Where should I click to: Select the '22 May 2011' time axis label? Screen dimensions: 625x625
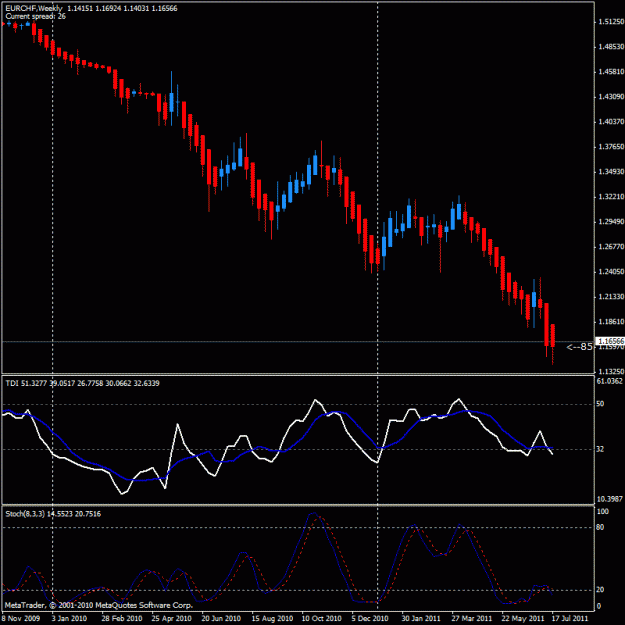522,619
